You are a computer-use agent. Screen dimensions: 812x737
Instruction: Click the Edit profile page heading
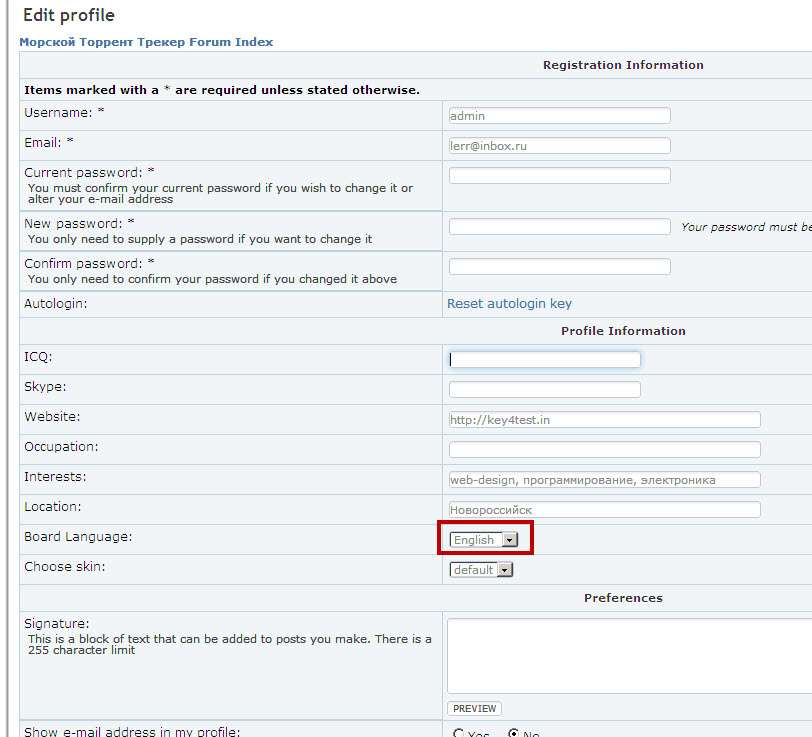tap(69, 16)
